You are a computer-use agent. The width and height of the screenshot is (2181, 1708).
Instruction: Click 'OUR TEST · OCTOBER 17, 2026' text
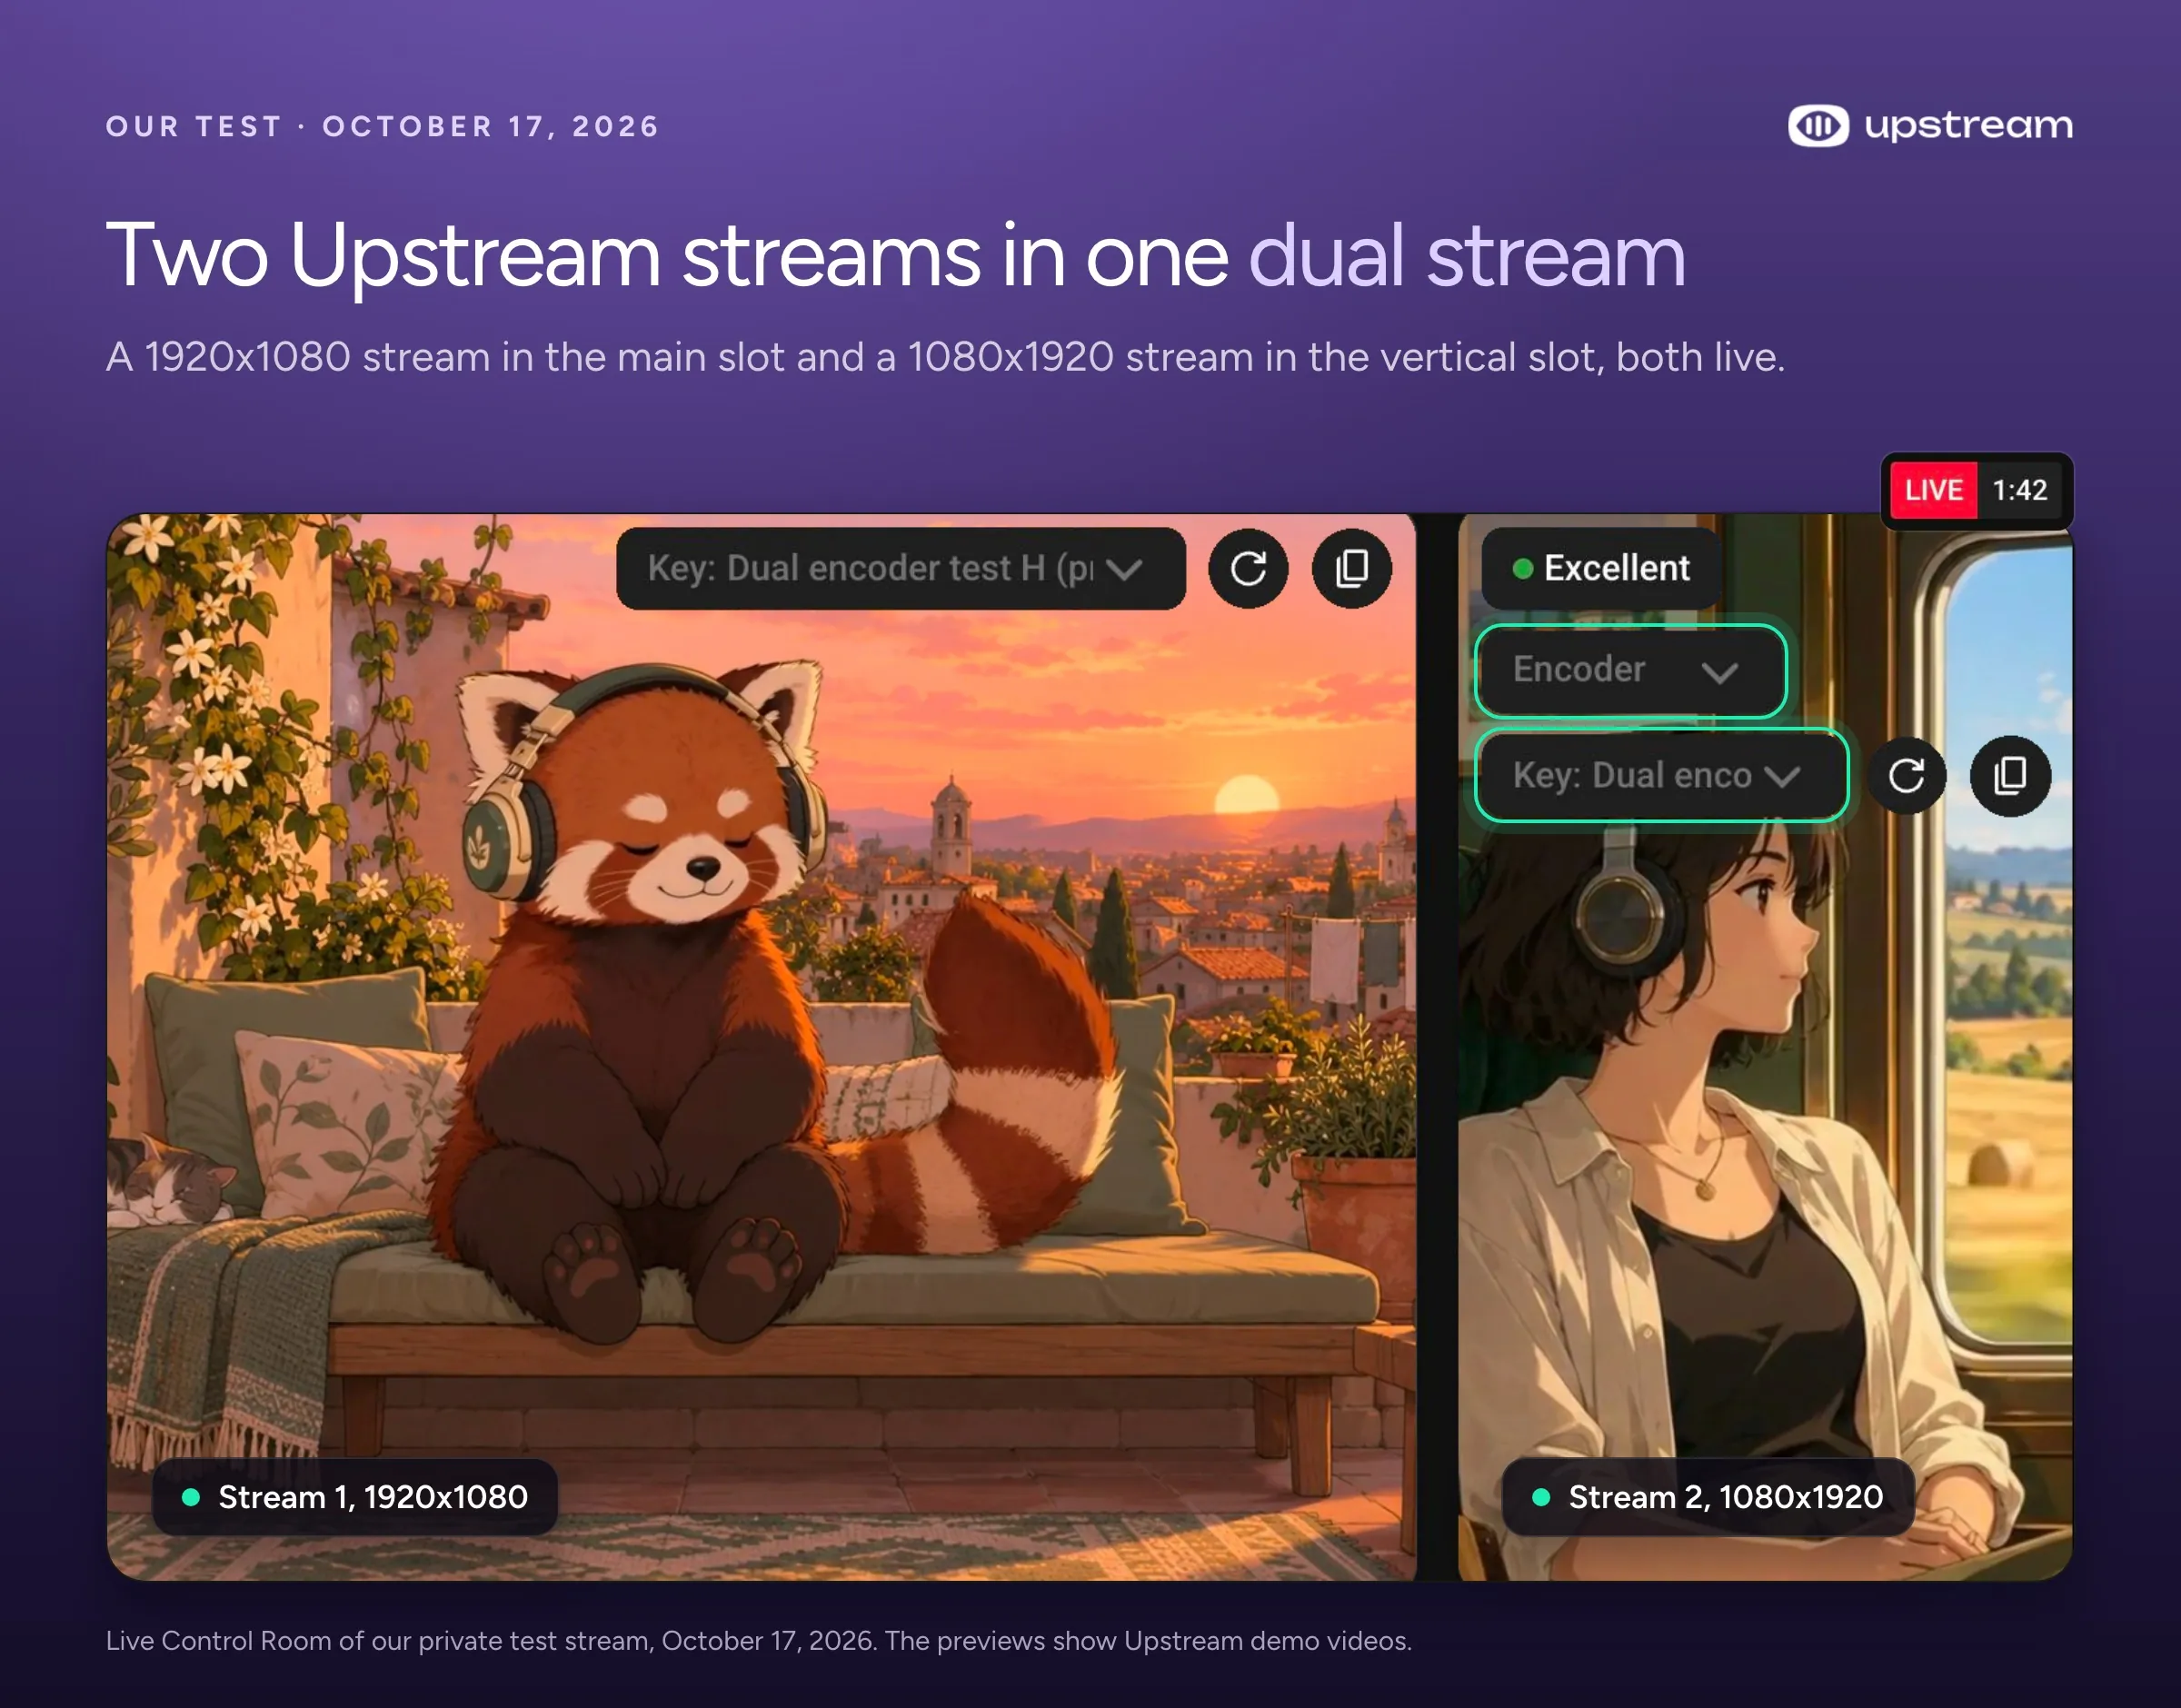382,127
